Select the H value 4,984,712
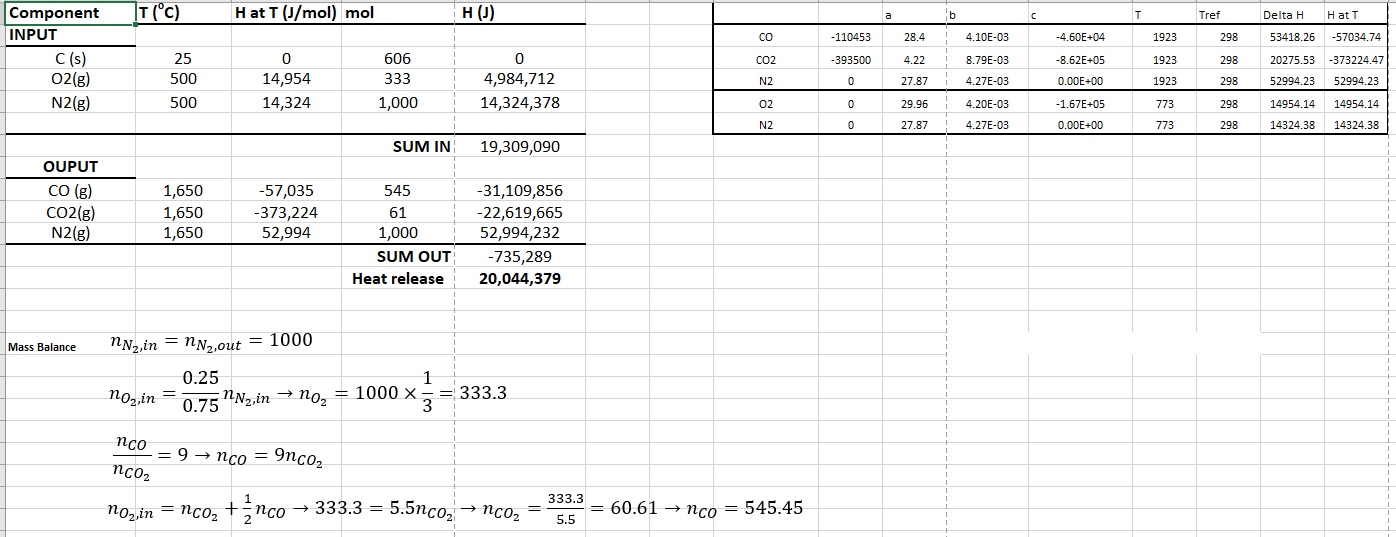 [520, 79]
